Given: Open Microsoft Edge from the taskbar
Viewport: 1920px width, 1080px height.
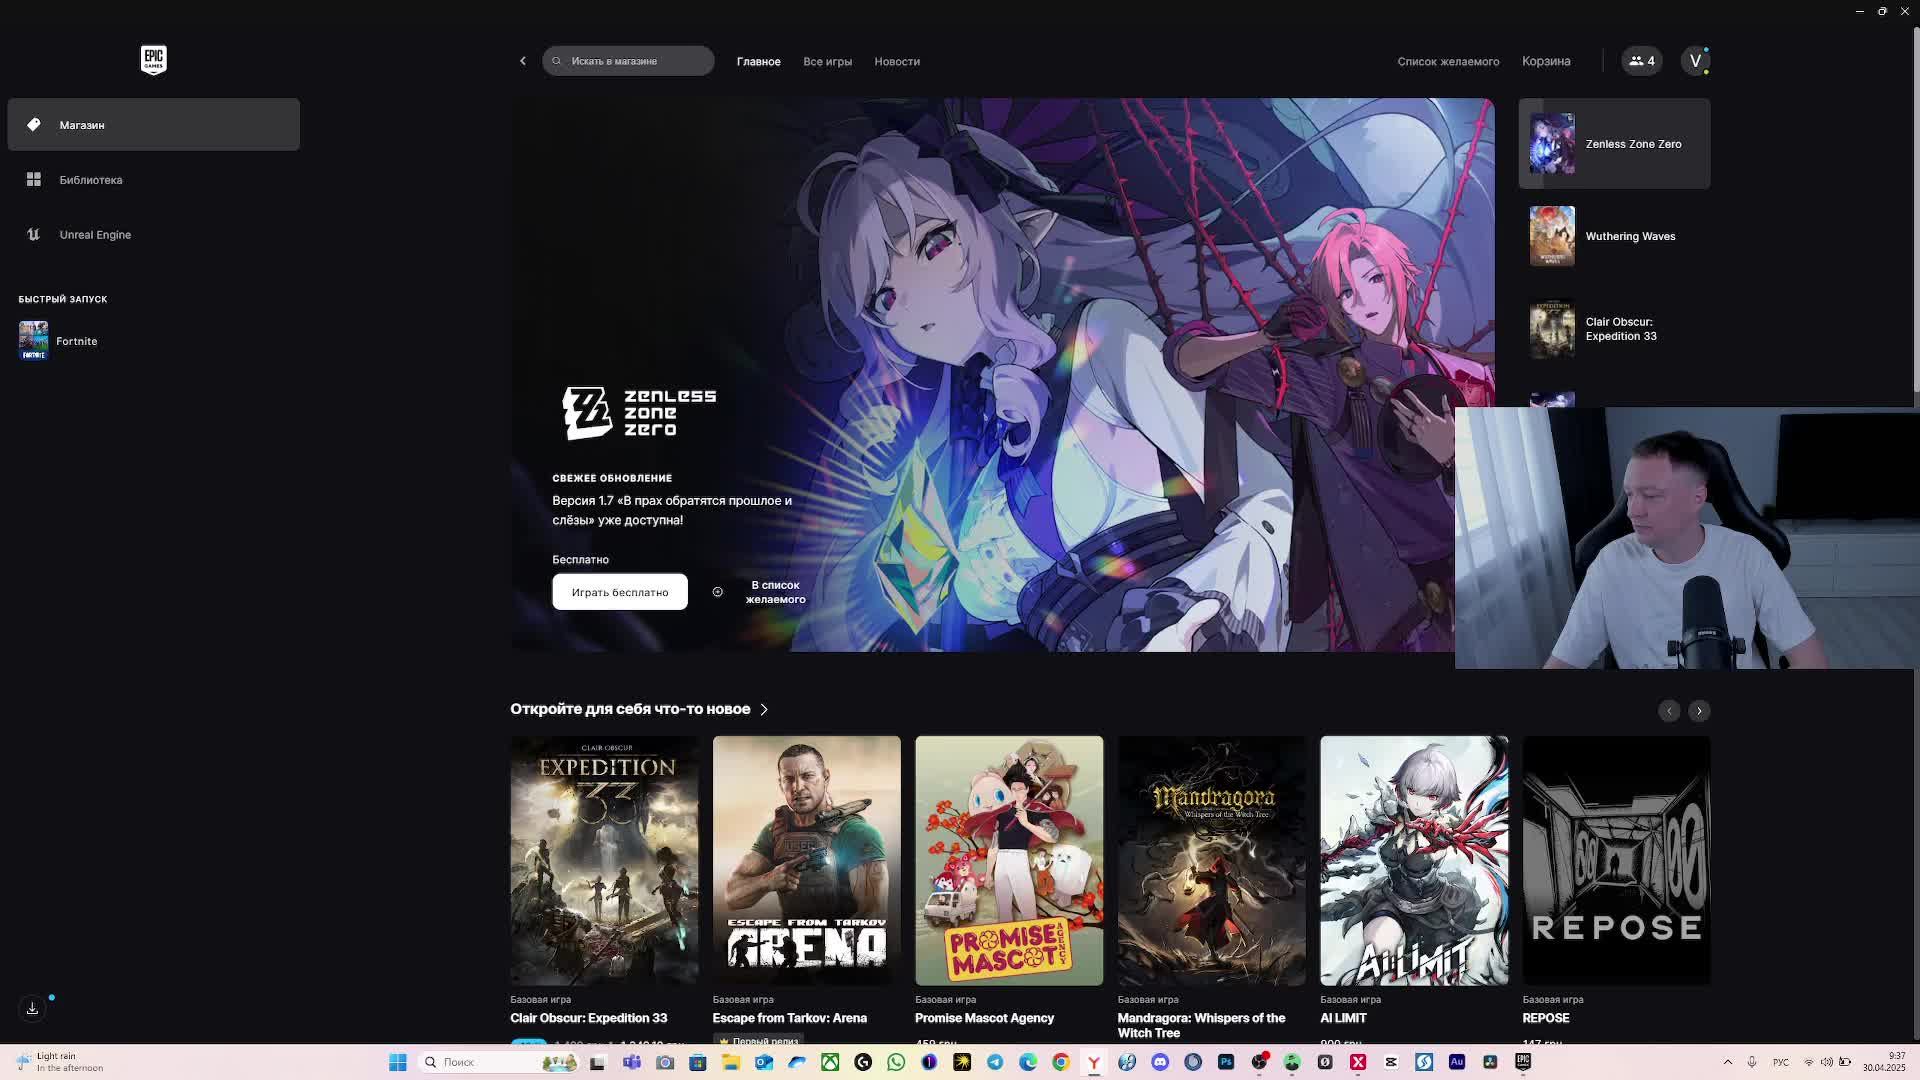Looking at the screenshot, I should point(1028,1062).
